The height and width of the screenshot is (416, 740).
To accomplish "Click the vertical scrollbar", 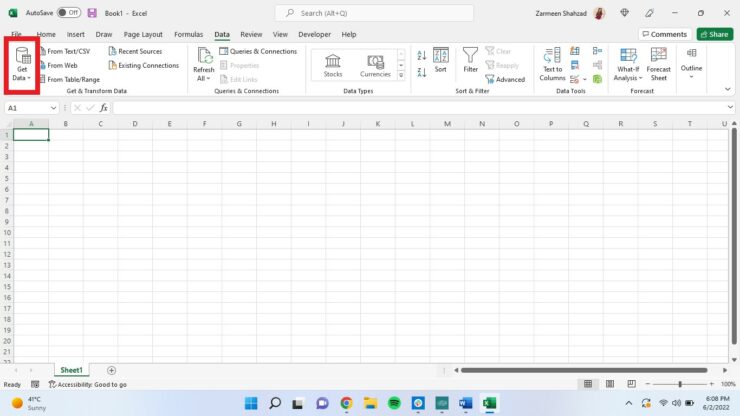I will point(734,236).
